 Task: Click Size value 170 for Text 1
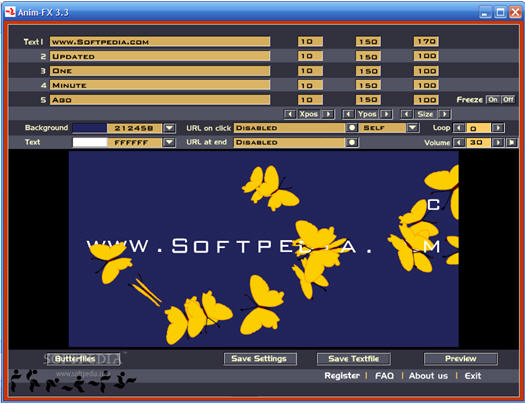click(426, 42)
